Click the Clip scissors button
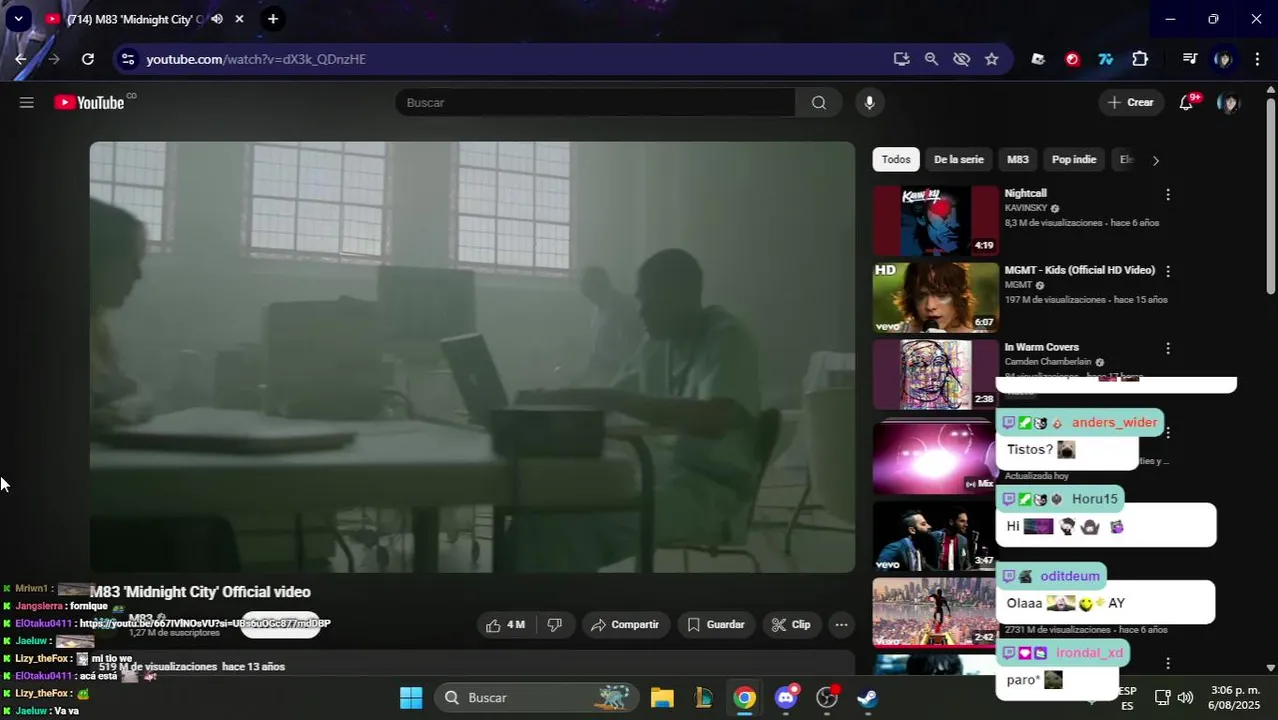1278x720 pixels. pyautogui.click(x=791, y=625)
